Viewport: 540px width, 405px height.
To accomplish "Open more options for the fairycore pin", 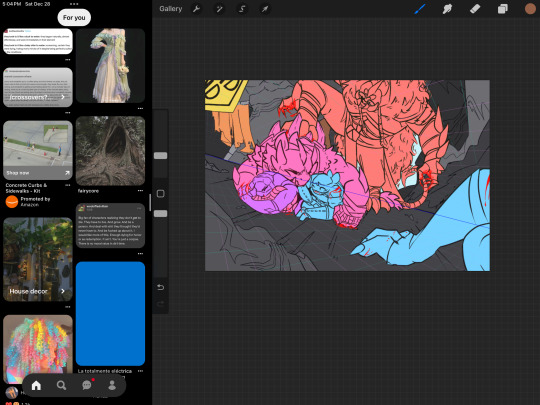I will (x=140, y=190).
